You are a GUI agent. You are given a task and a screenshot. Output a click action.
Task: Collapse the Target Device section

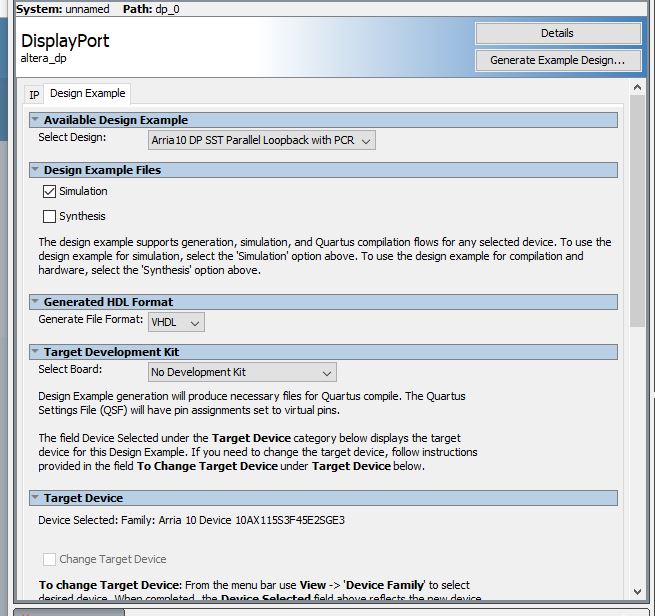pyautogui.click(x=36, y=498)
